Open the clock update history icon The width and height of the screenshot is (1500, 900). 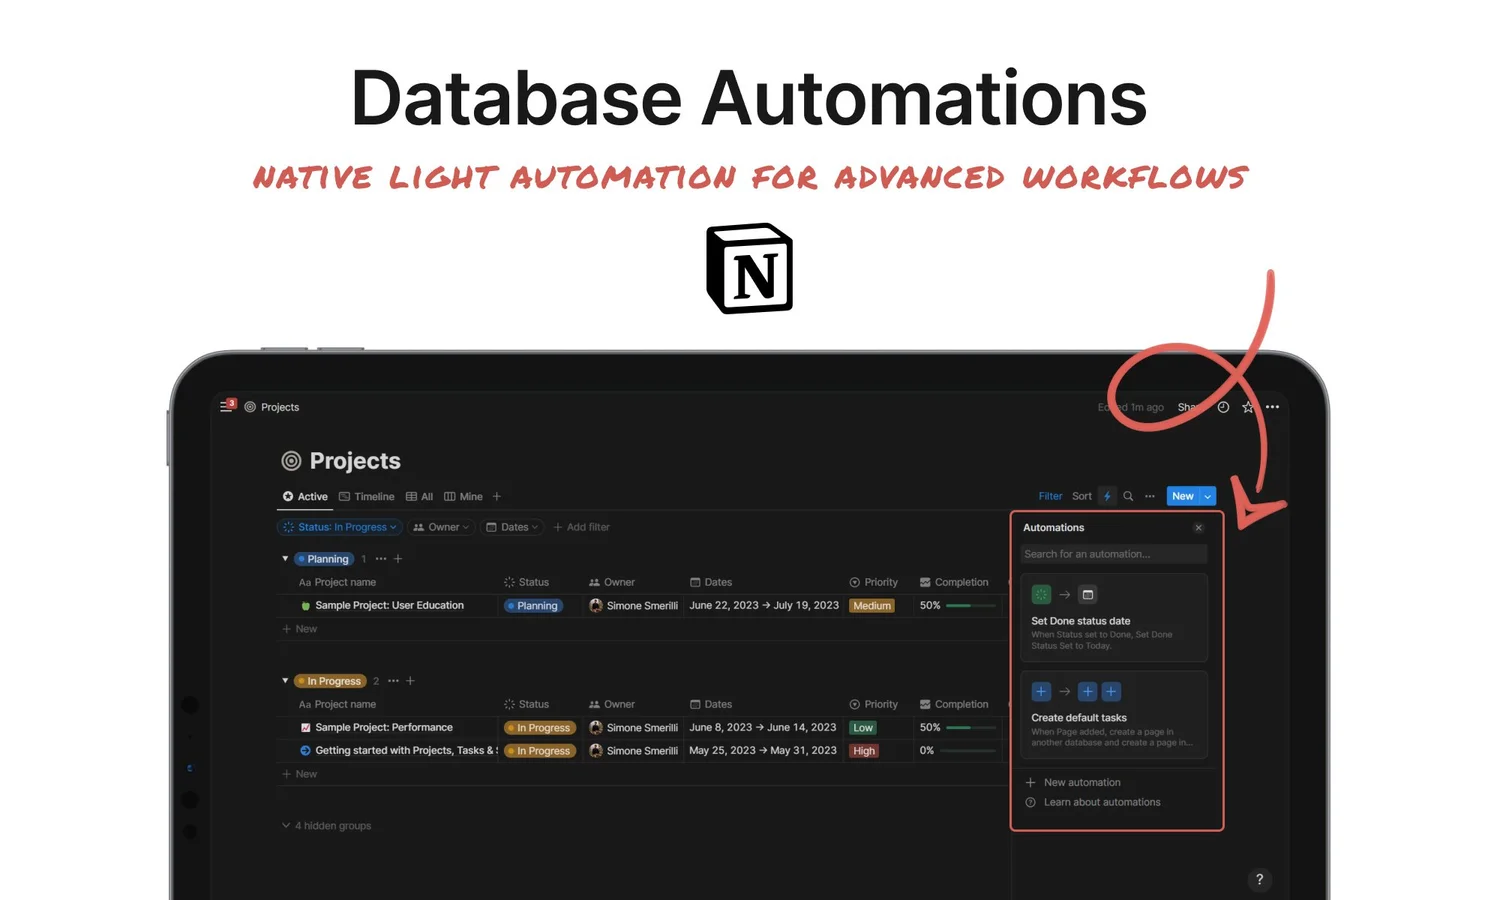point(1223,407)
